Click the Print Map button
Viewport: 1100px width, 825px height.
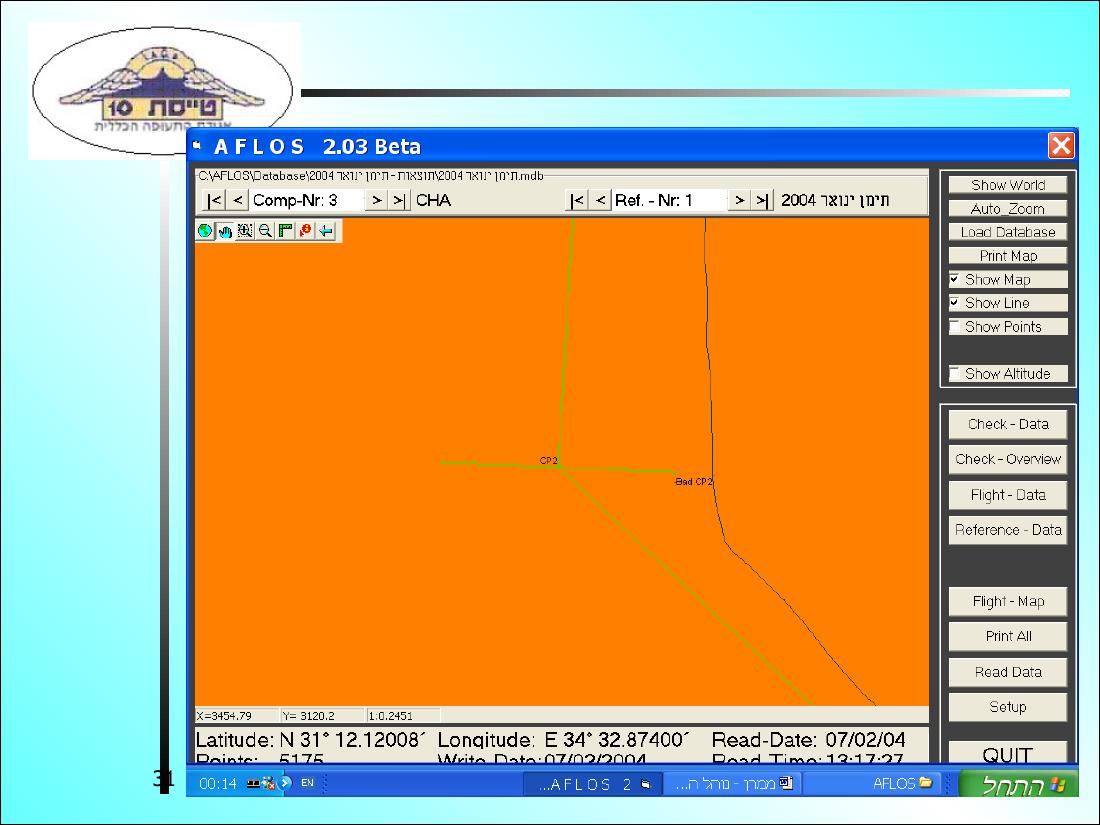[x=1008, y=256]
